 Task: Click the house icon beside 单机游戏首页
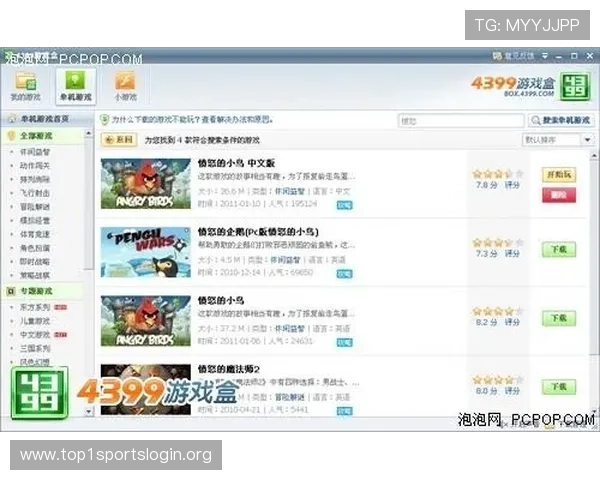(x=12, y=119)
